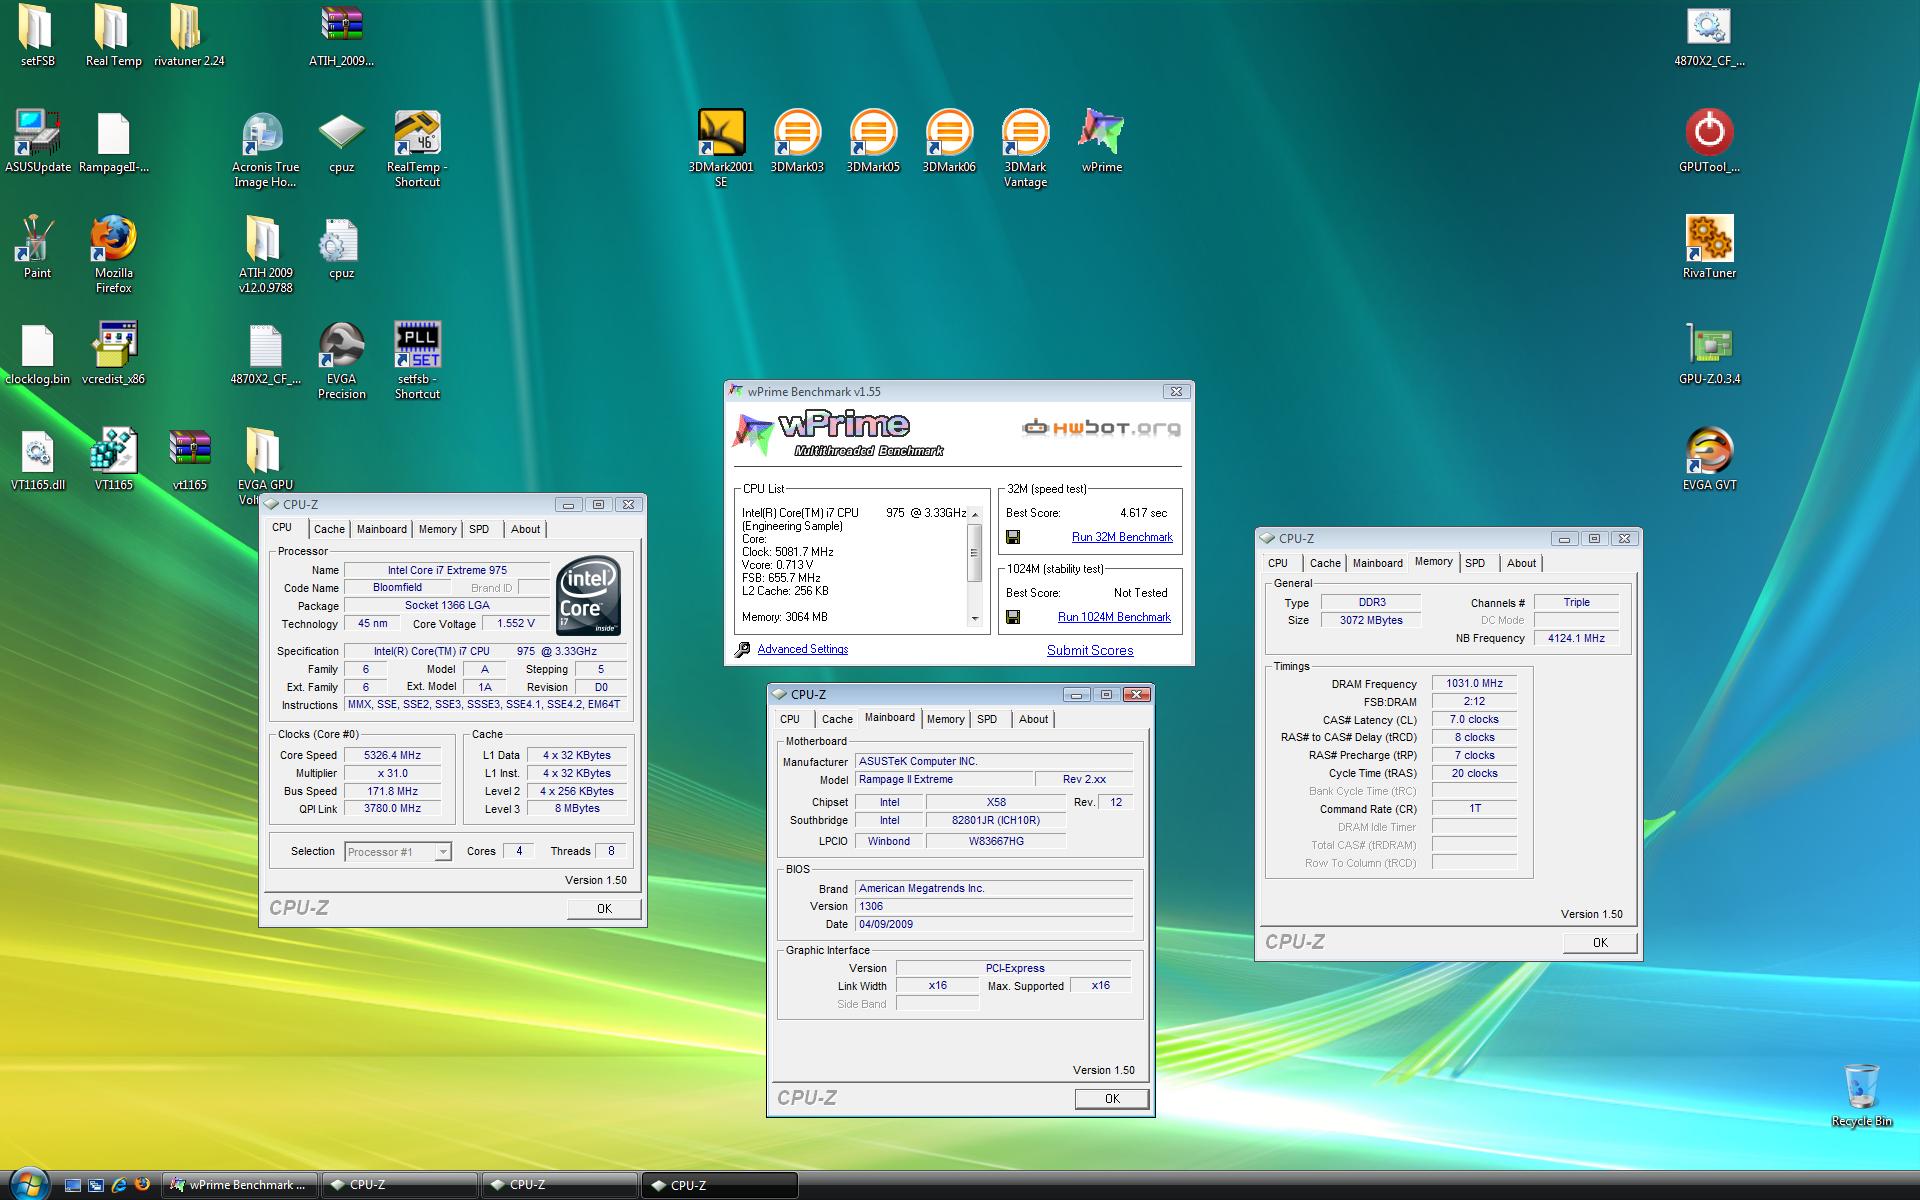Open SPD tab in left CPU-Z window
Screen dimensions: 1920x1200
[x=479, y=529]
